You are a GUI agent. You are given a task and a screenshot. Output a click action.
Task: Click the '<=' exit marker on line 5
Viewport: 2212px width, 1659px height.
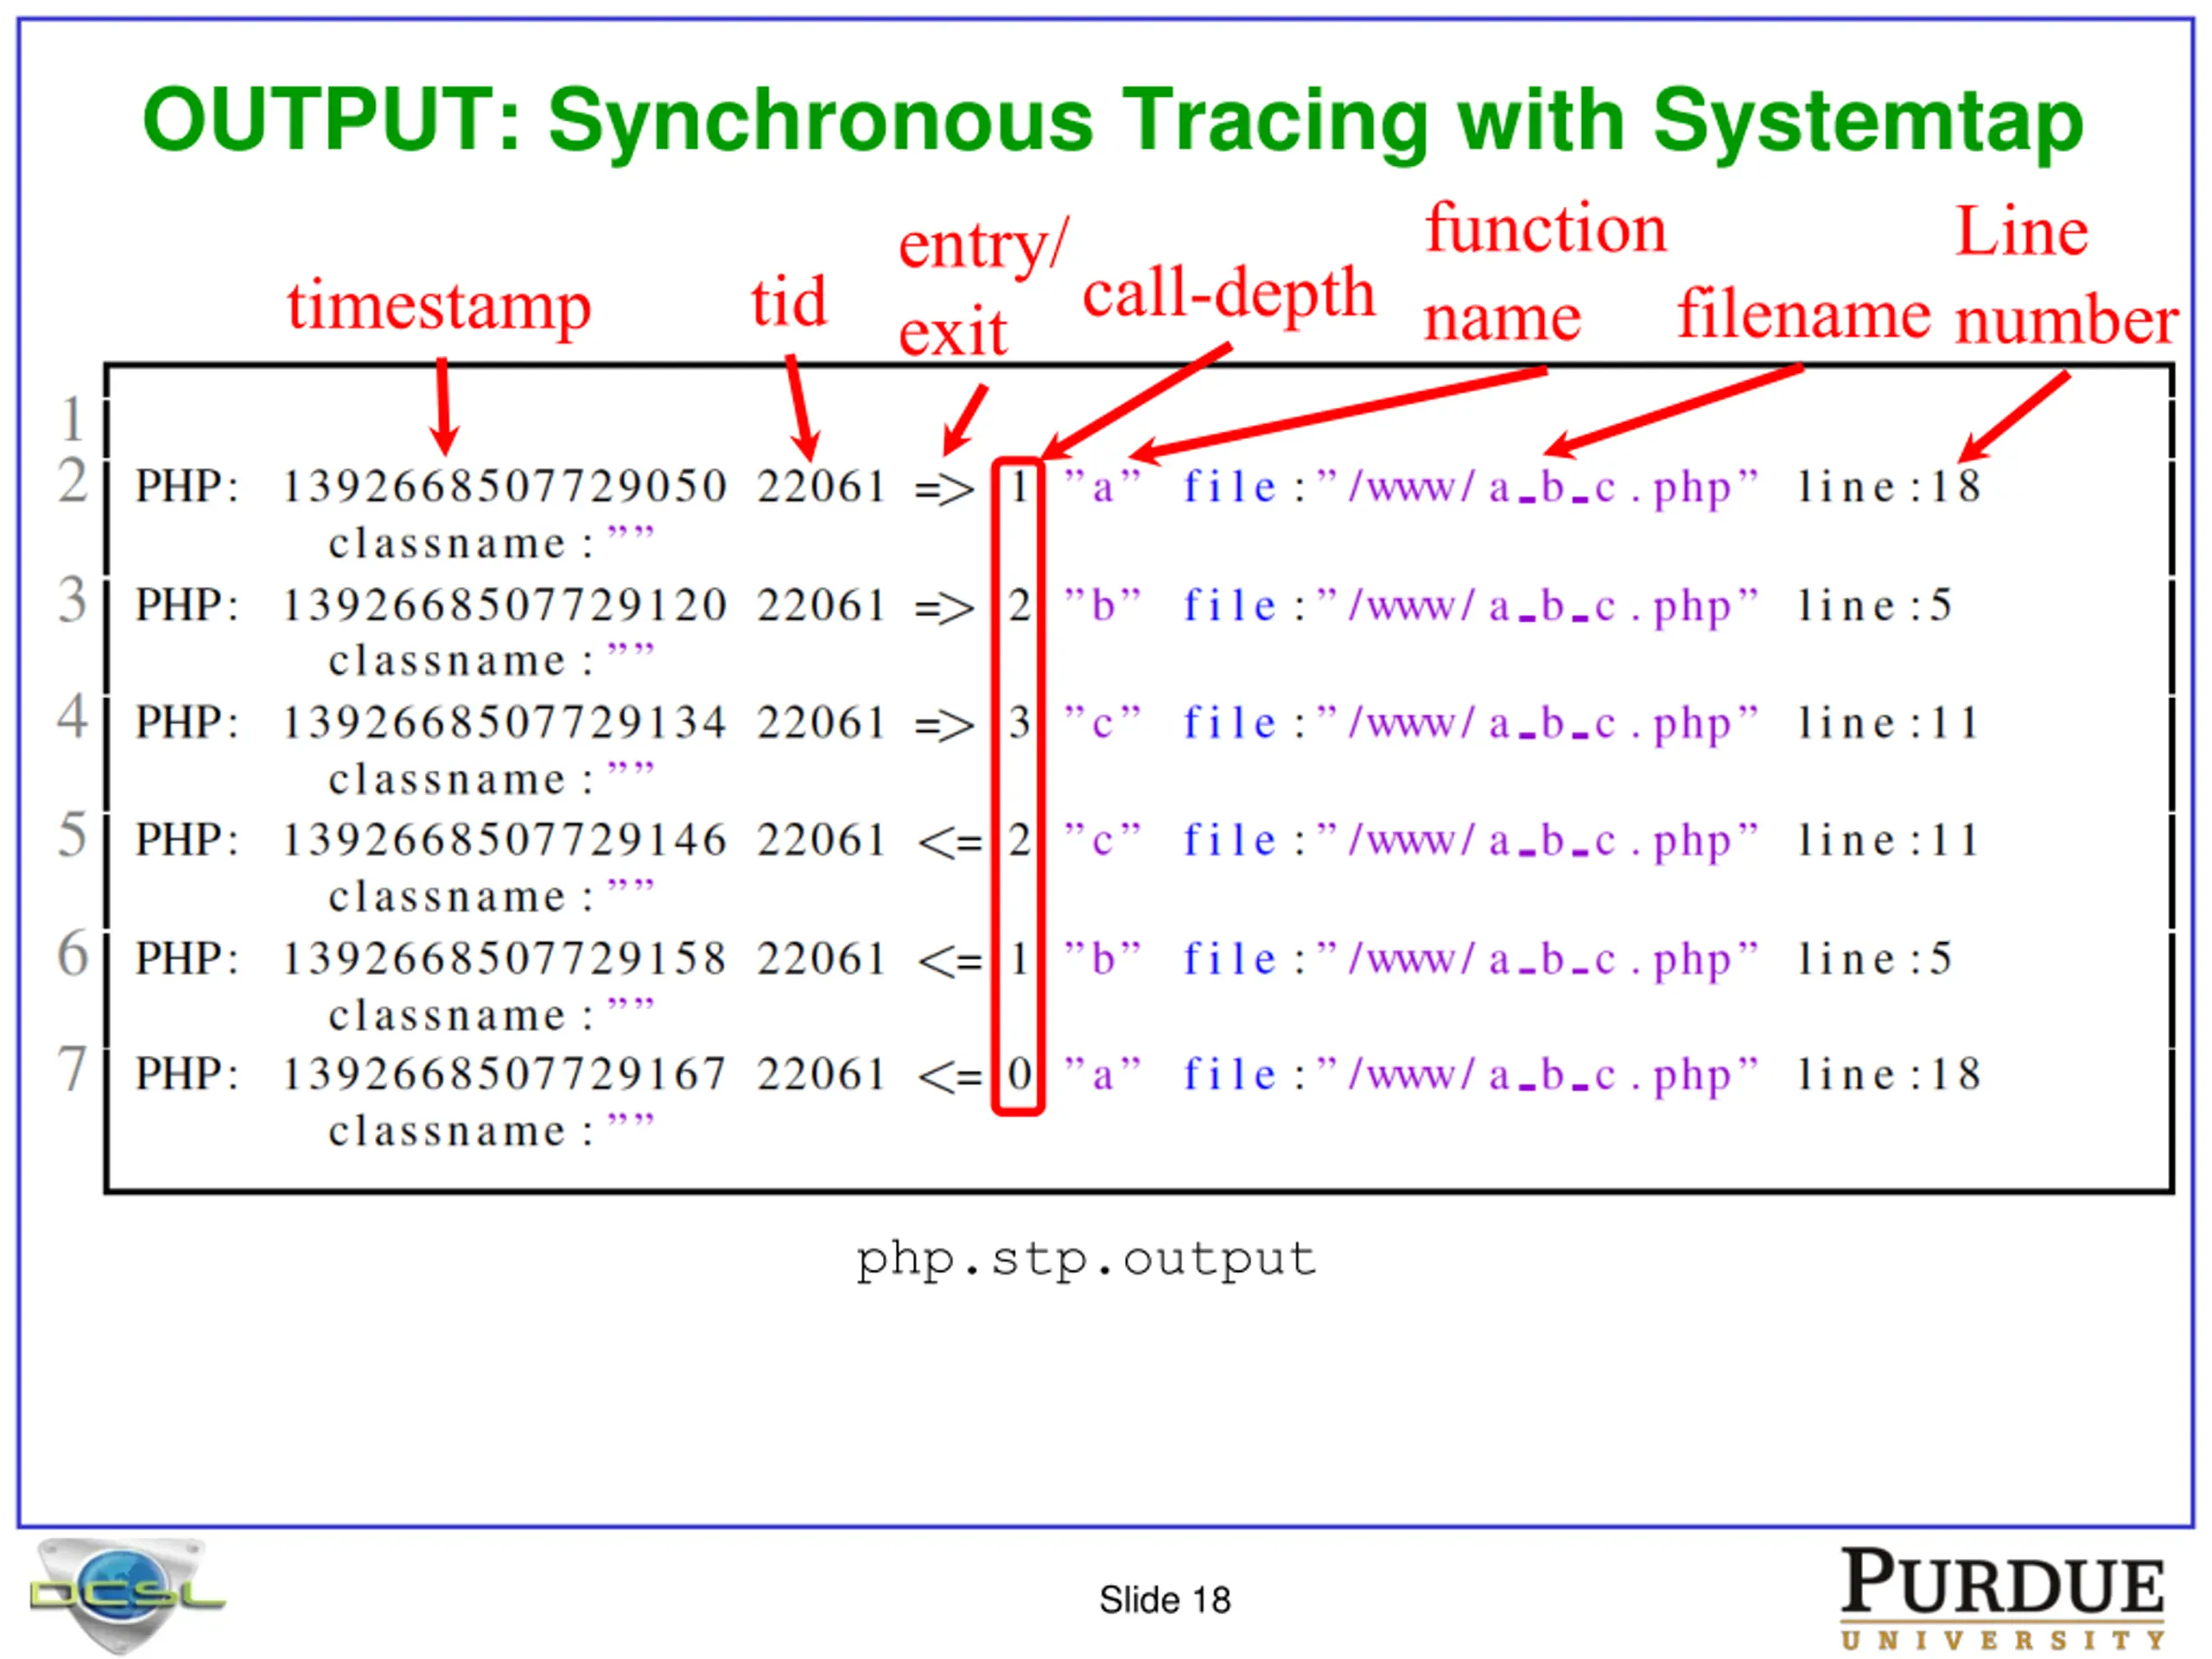pyautogui.click(x=950, y=844)
